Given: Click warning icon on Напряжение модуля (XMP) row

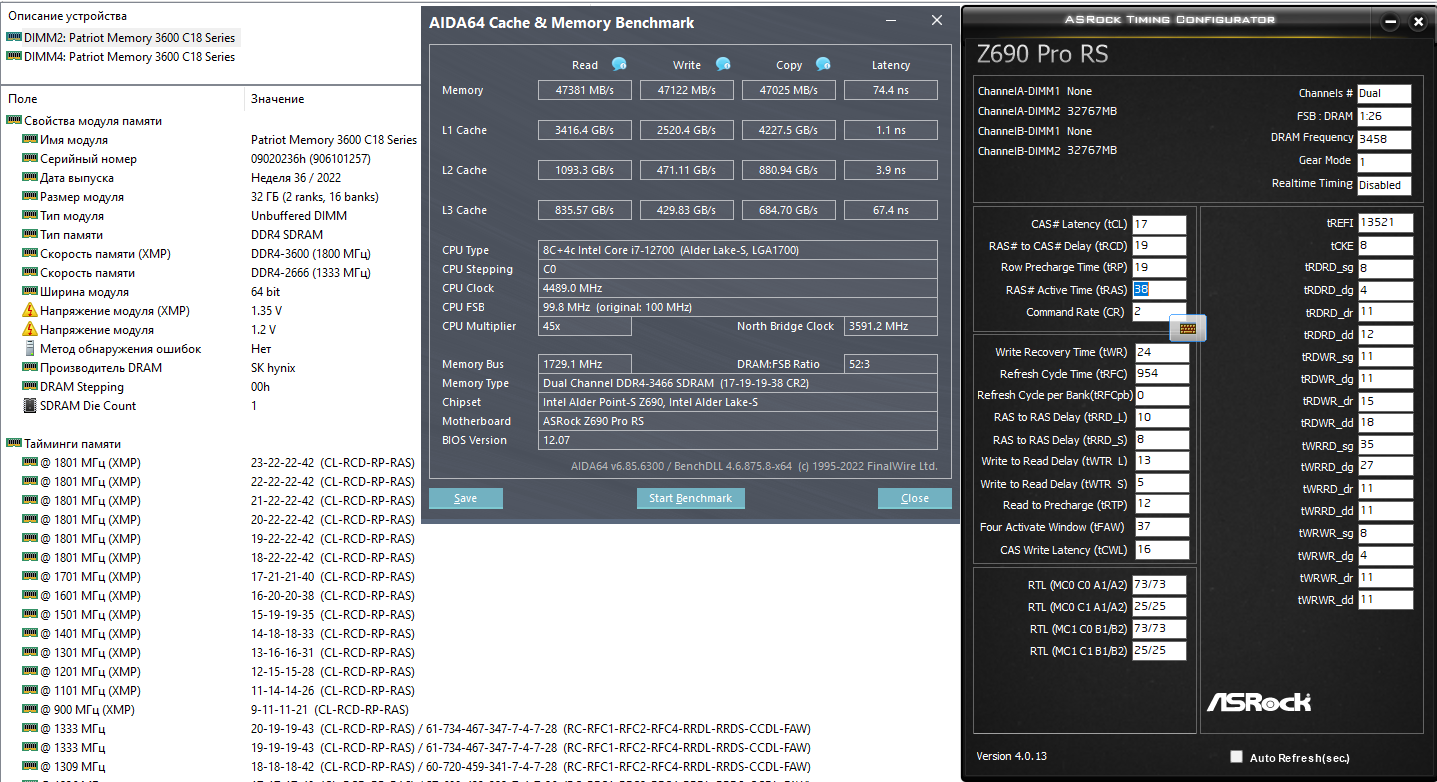Looking at the screenshot, I should 30,311.
